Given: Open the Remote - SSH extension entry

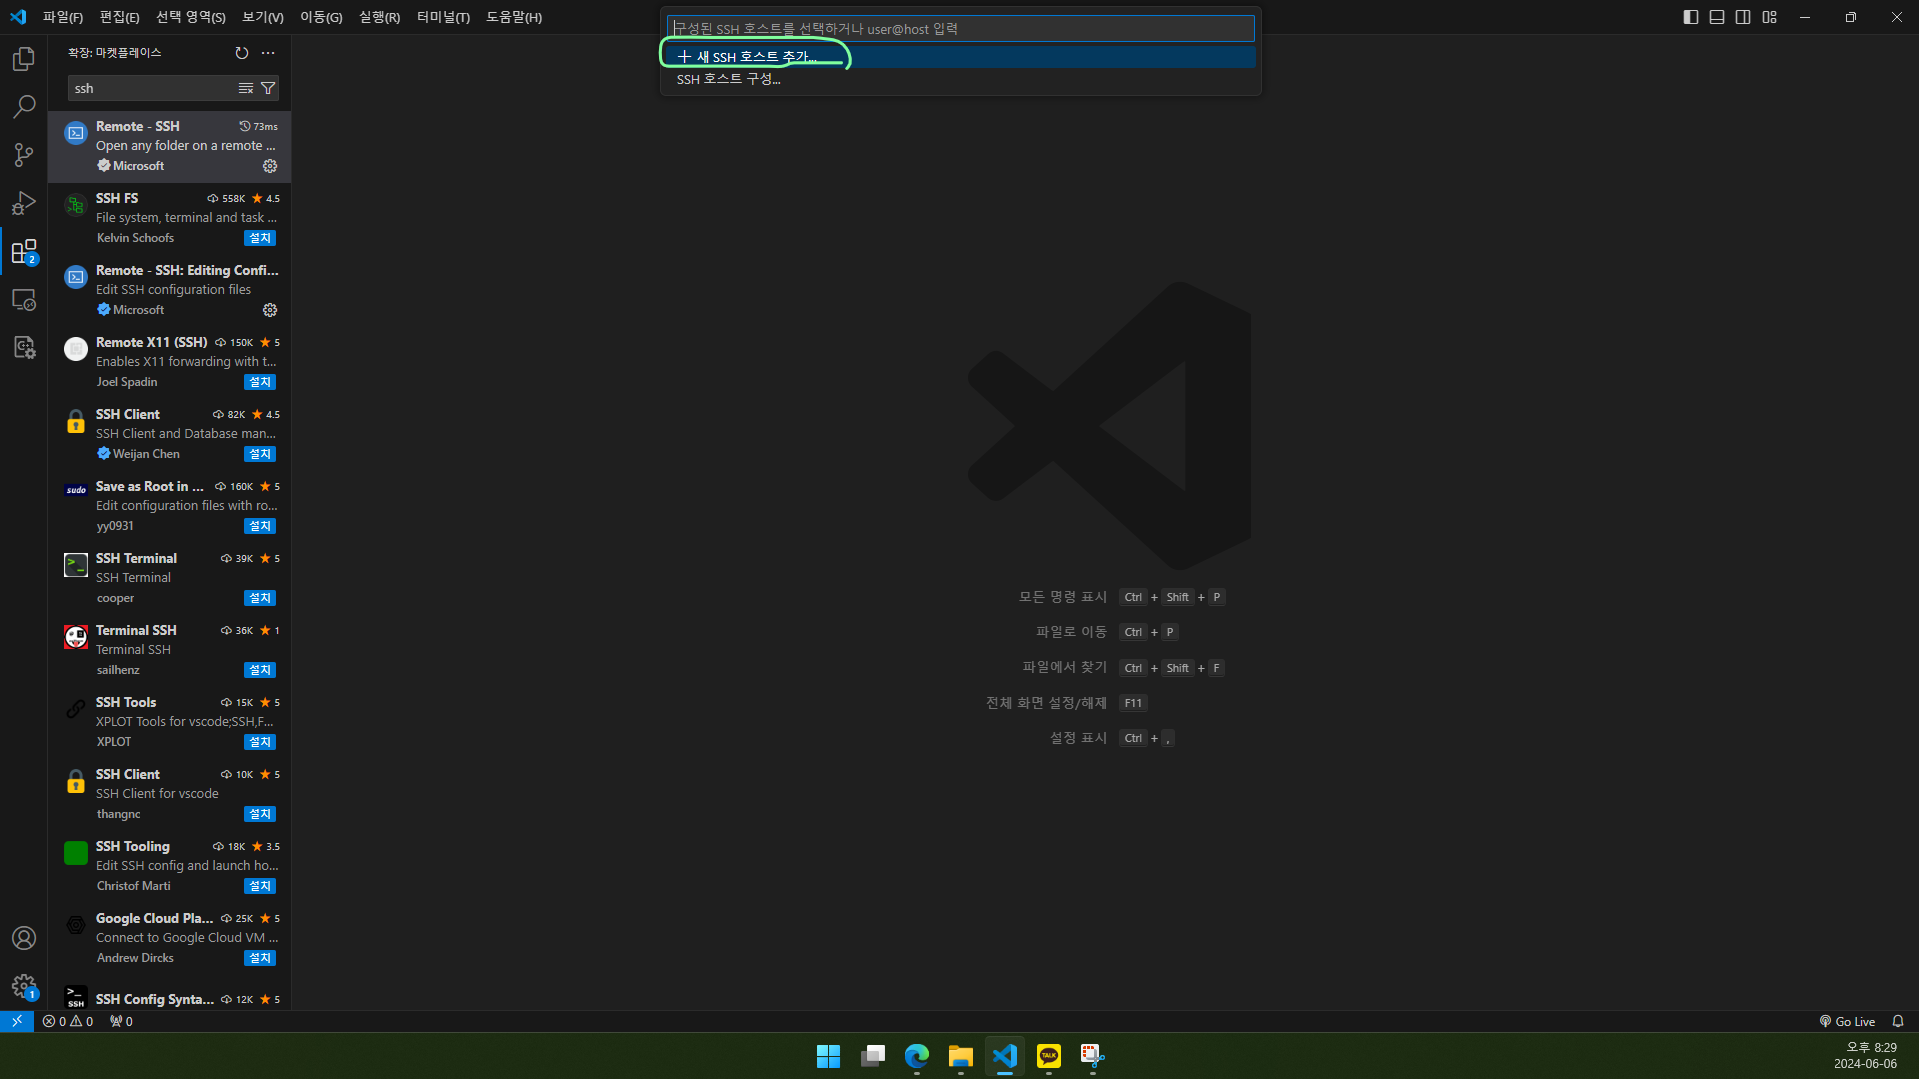Looking at the screenshot, I should click(169, 146).
